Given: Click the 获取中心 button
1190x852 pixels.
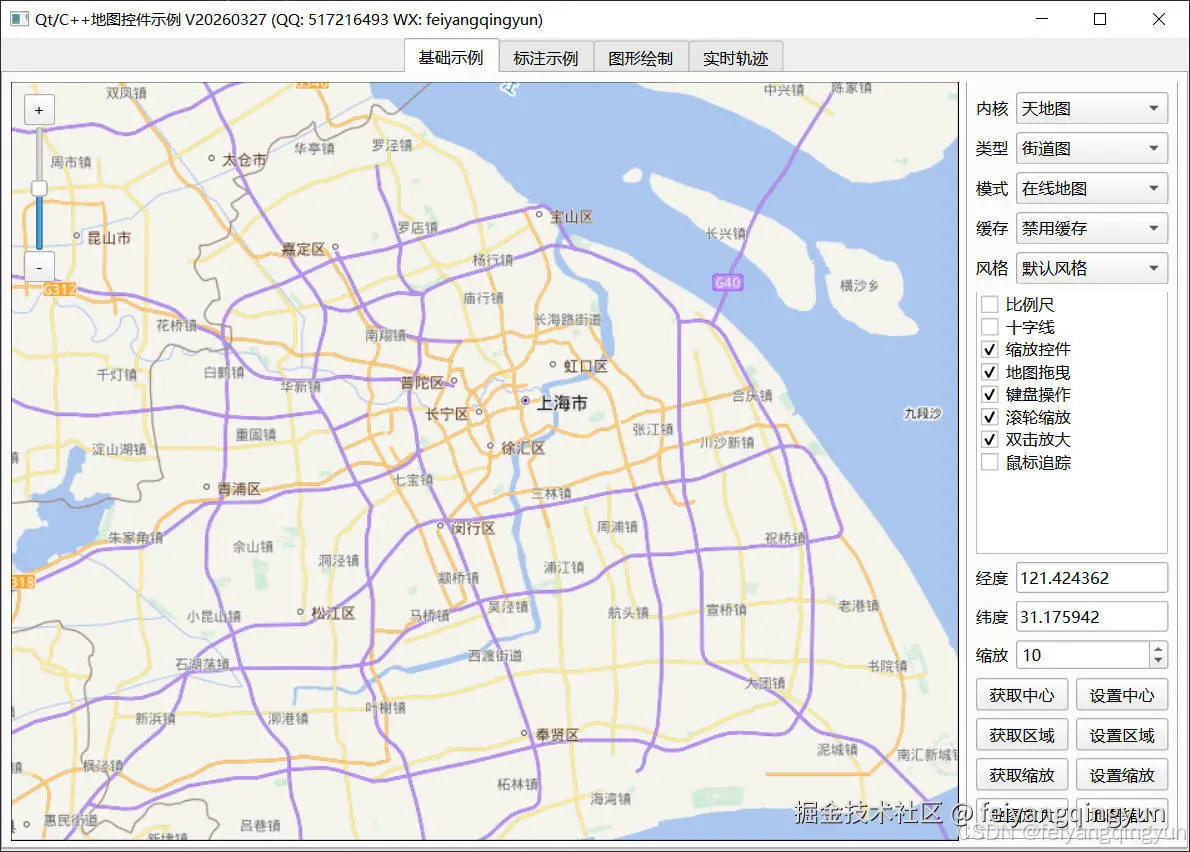Looking at the screenshot, I should [x=1022, y=695].
